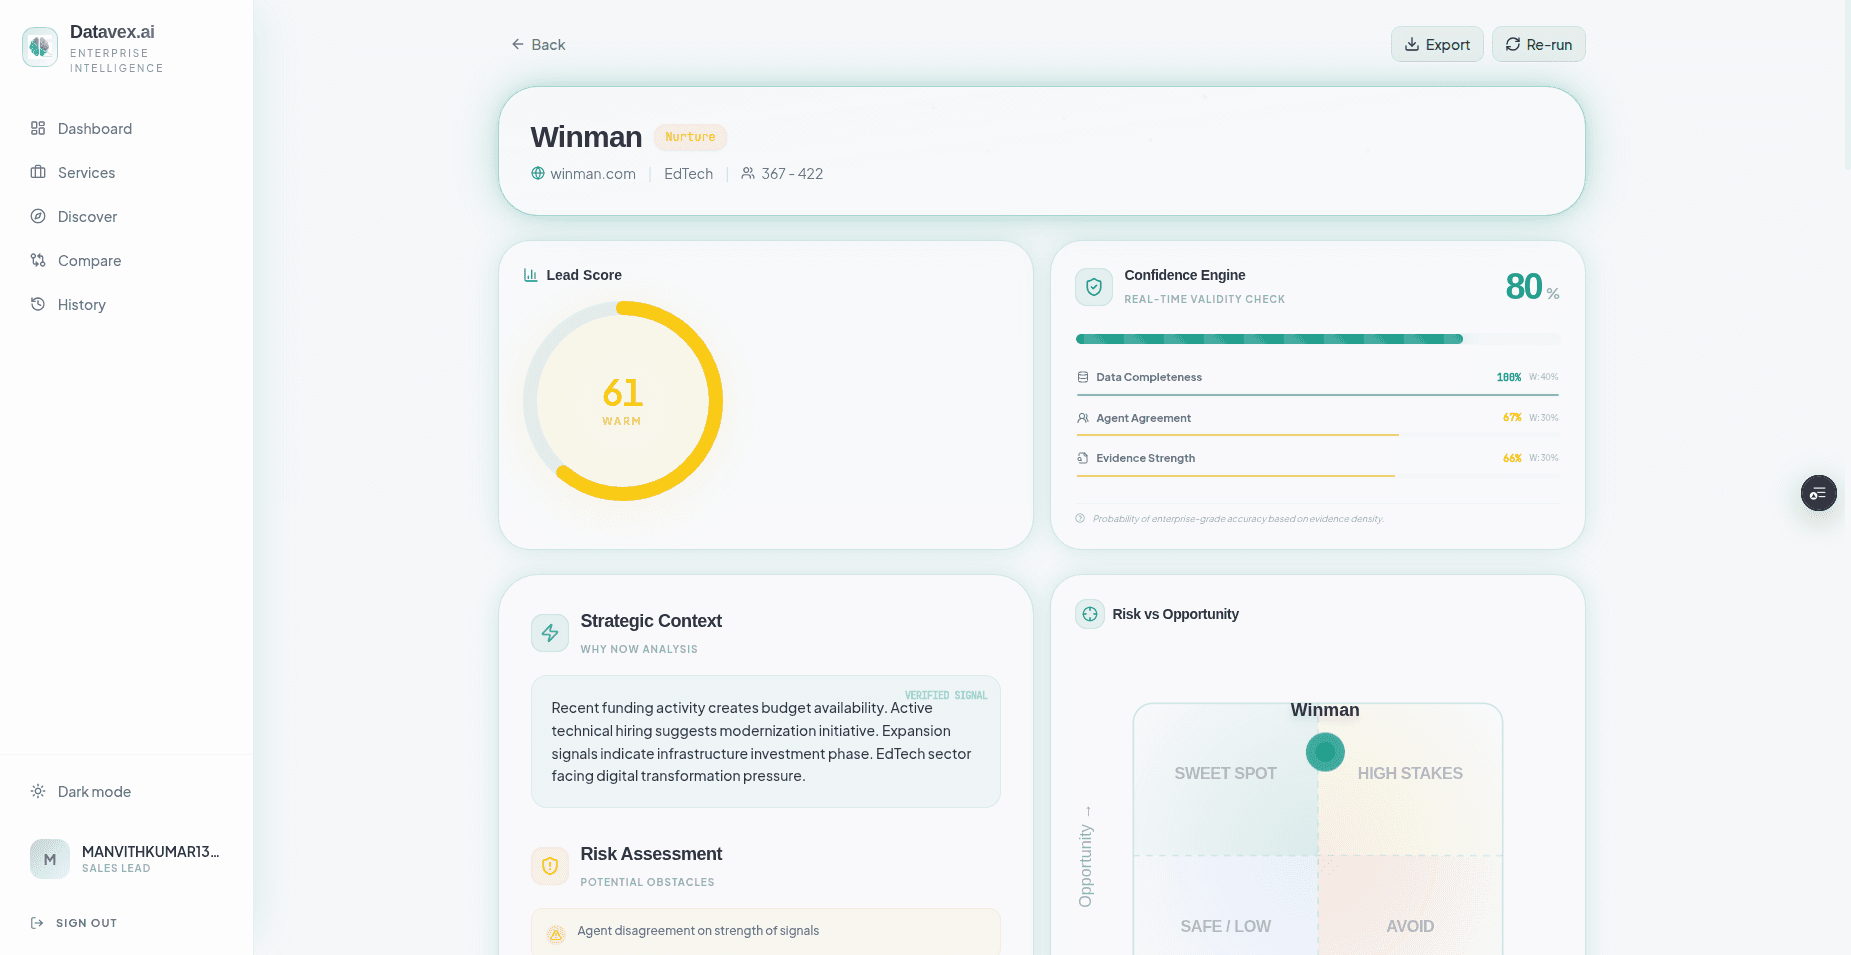Click the EdTech industry label

688,174
